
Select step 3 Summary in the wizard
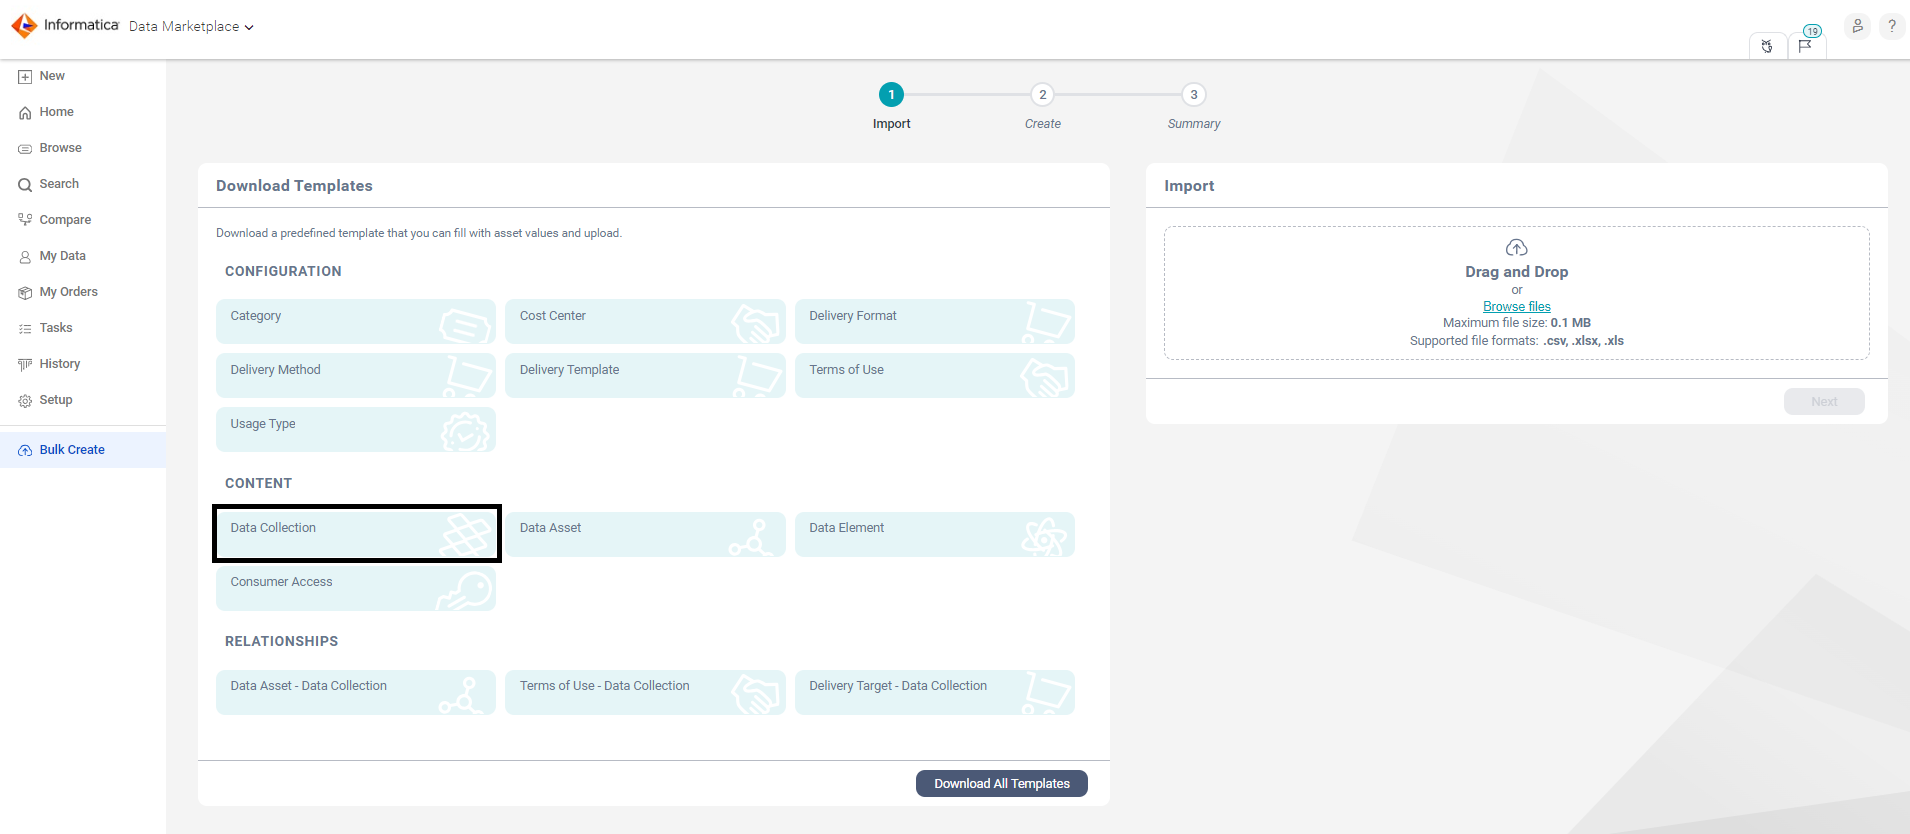tap(1193, 95)
